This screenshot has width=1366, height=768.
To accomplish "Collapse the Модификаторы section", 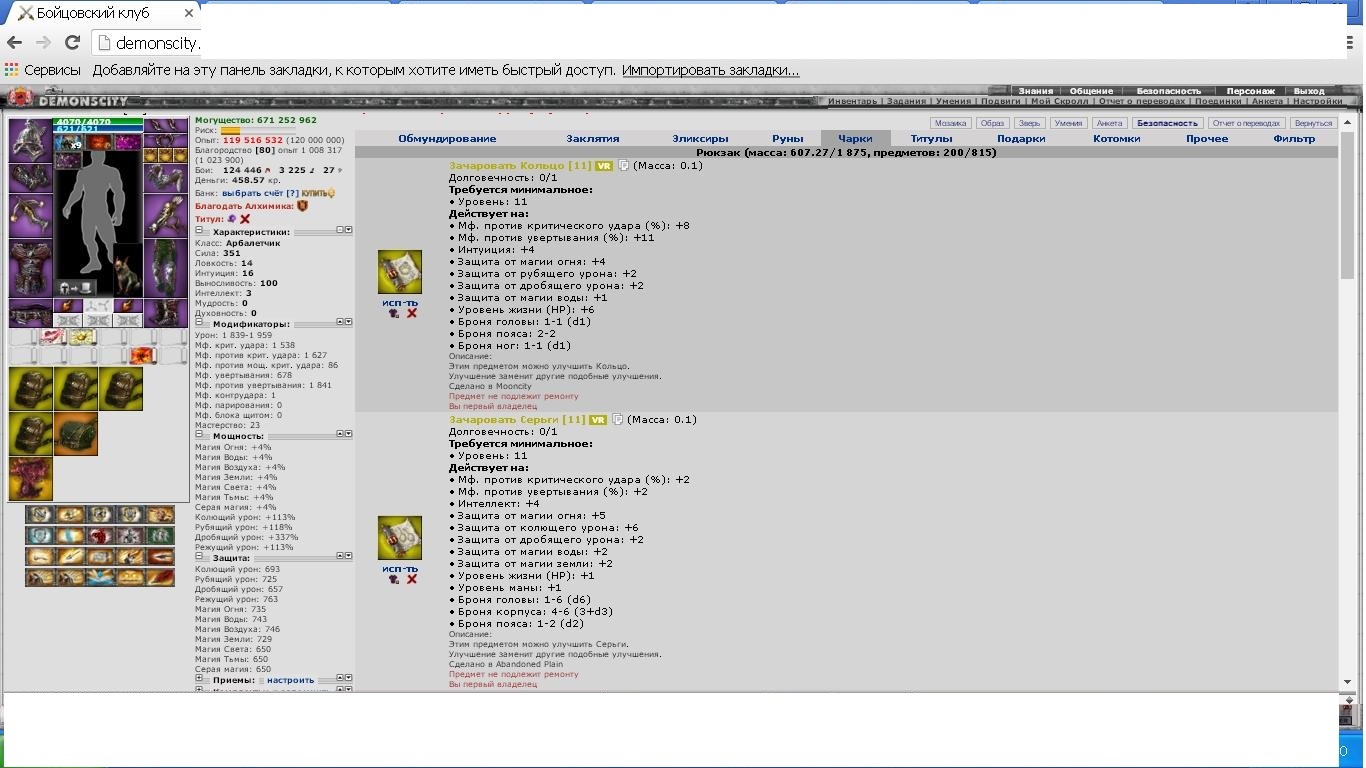I will click(199, 322).
